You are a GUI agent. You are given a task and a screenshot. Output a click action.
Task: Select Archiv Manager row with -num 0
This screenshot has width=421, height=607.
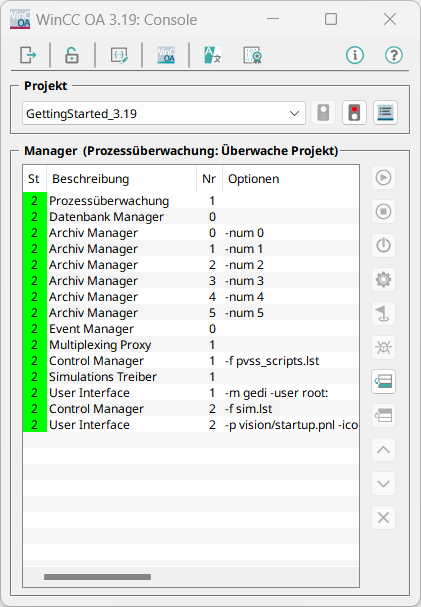pos(191,233)
